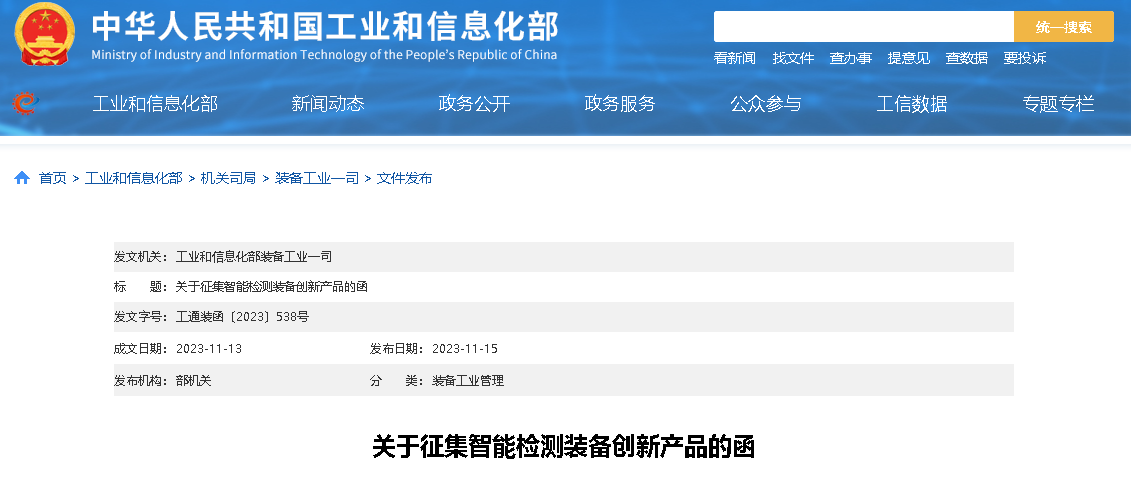
Task: Click the 标题 row value 关于征集智能检测装备创新产品的函
Action: pos(272,287)
